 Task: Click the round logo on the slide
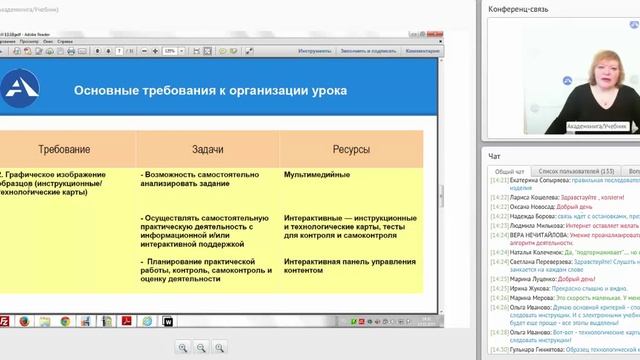tap(20, 88)
